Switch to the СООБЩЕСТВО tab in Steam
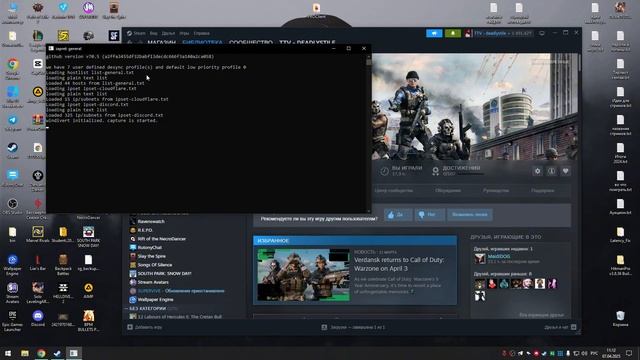This screenshot has width=640, height=360. [x=251, y=42]
